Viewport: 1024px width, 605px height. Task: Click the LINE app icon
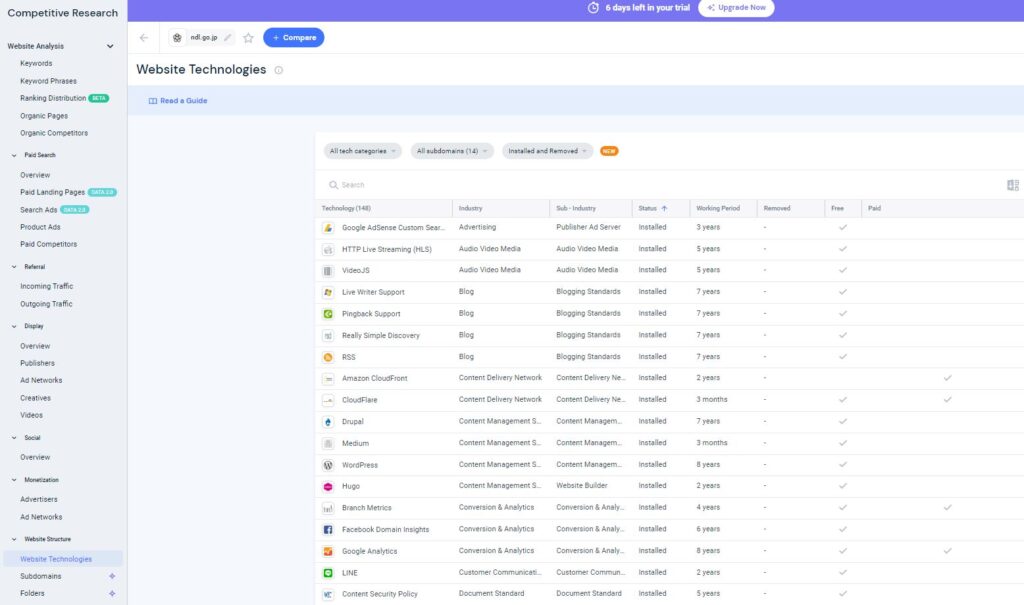click(328, 573)
